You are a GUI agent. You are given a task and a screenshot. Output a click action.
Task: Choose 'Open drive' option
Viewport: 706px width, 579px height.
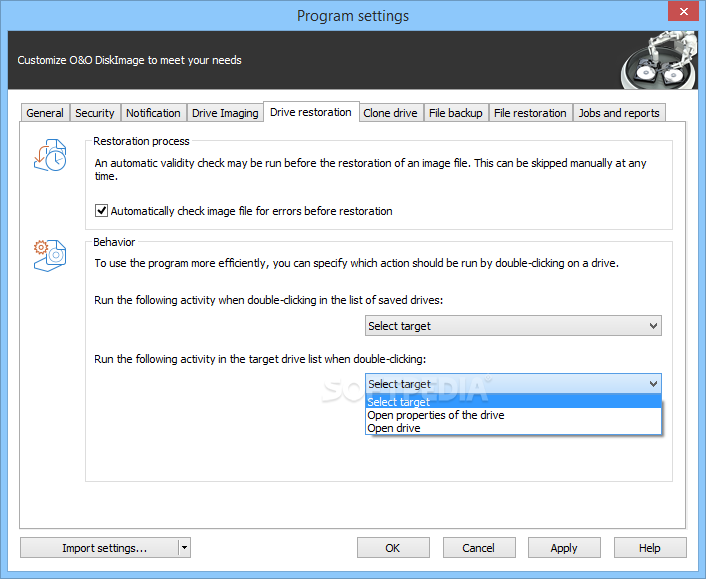point(513,428)
